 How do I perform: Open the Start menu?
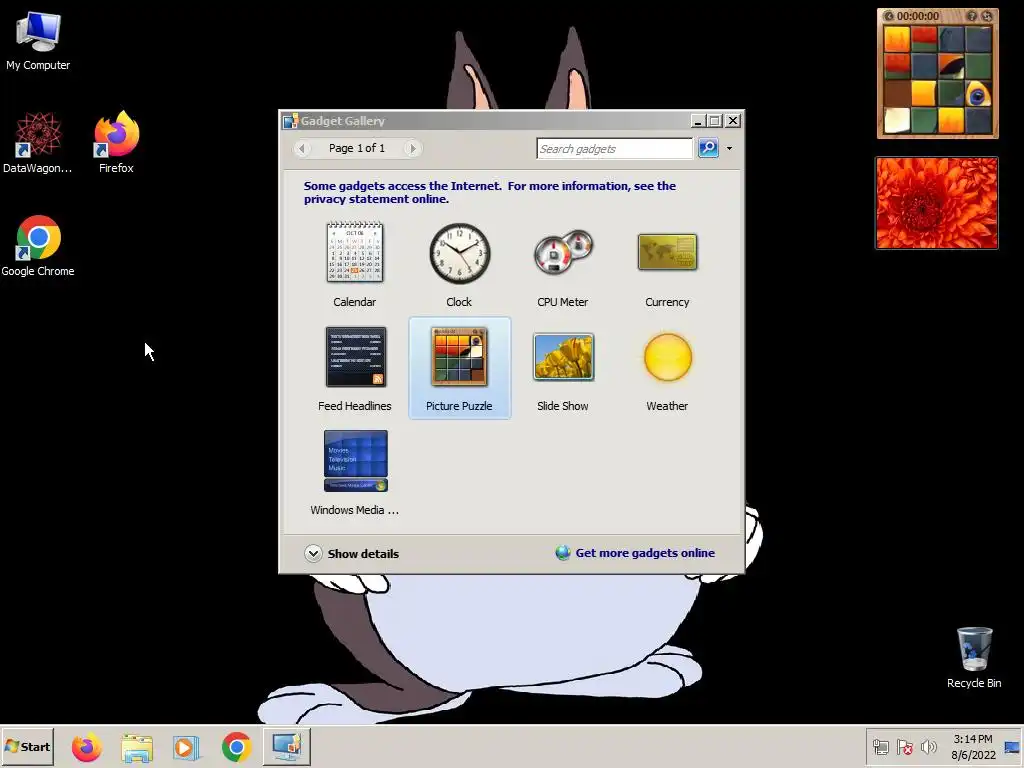(x=27, y=746)
